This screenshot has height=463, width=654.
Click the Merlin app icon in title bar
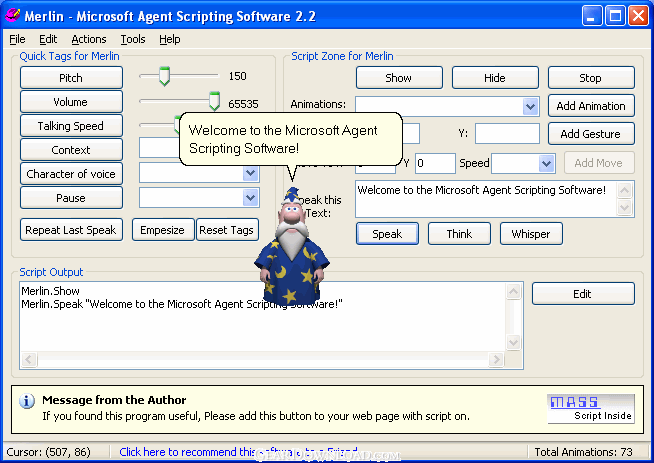click(x=12, y=15)
